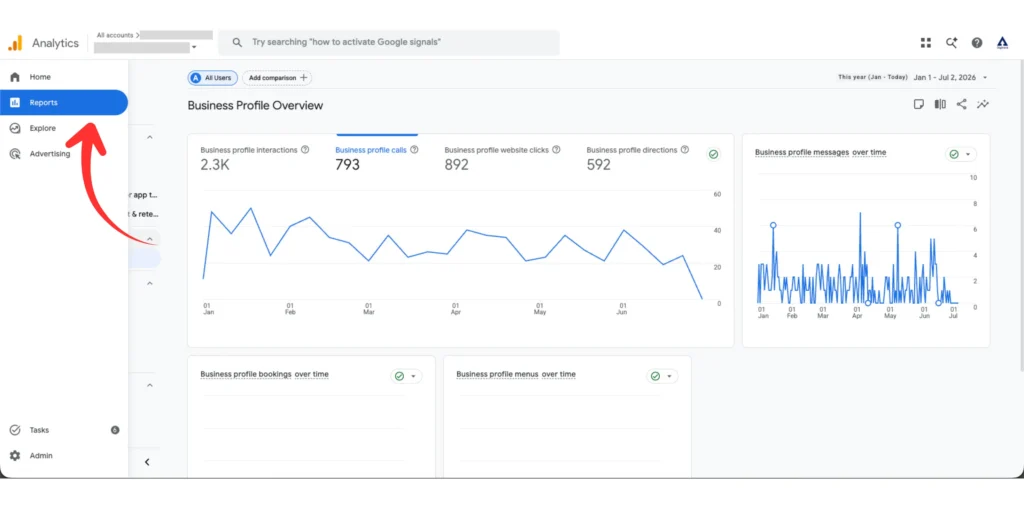
Task: Collapse the lowest report section chevron
Action: point(150,385)
